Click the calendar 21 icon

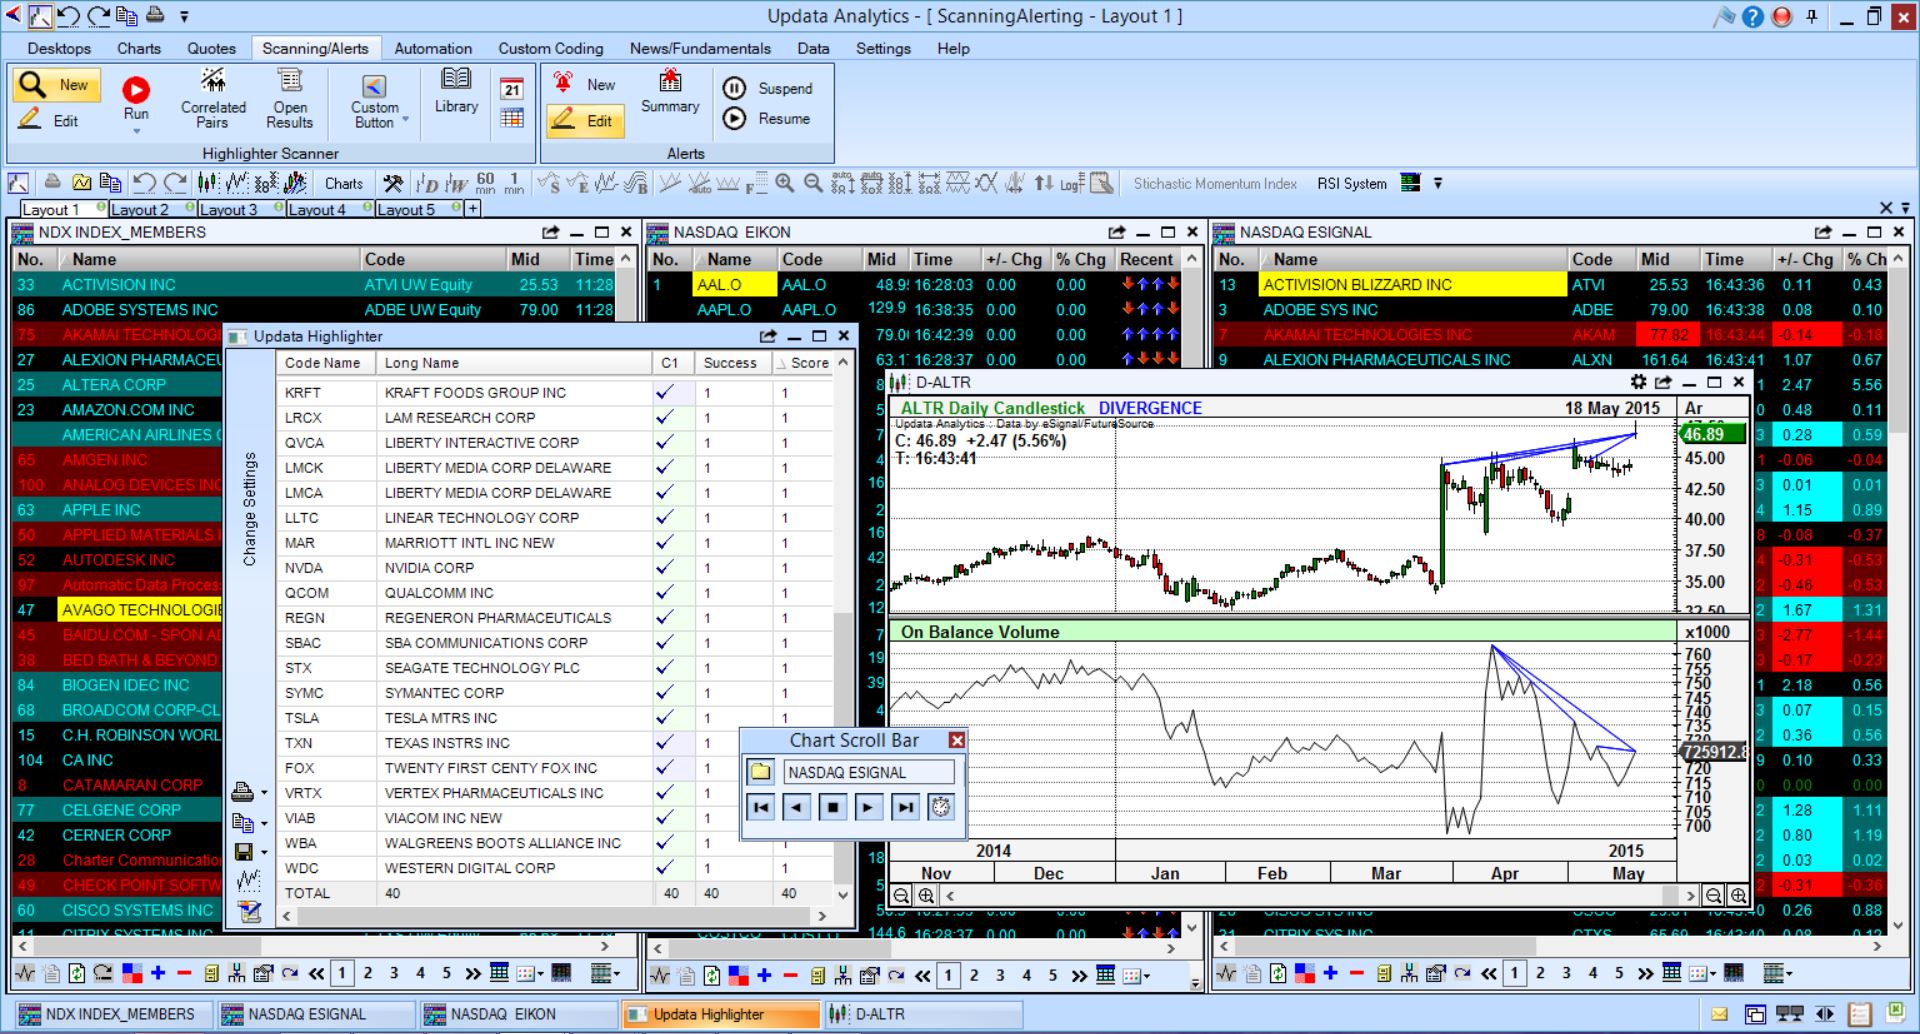[512, 88]
